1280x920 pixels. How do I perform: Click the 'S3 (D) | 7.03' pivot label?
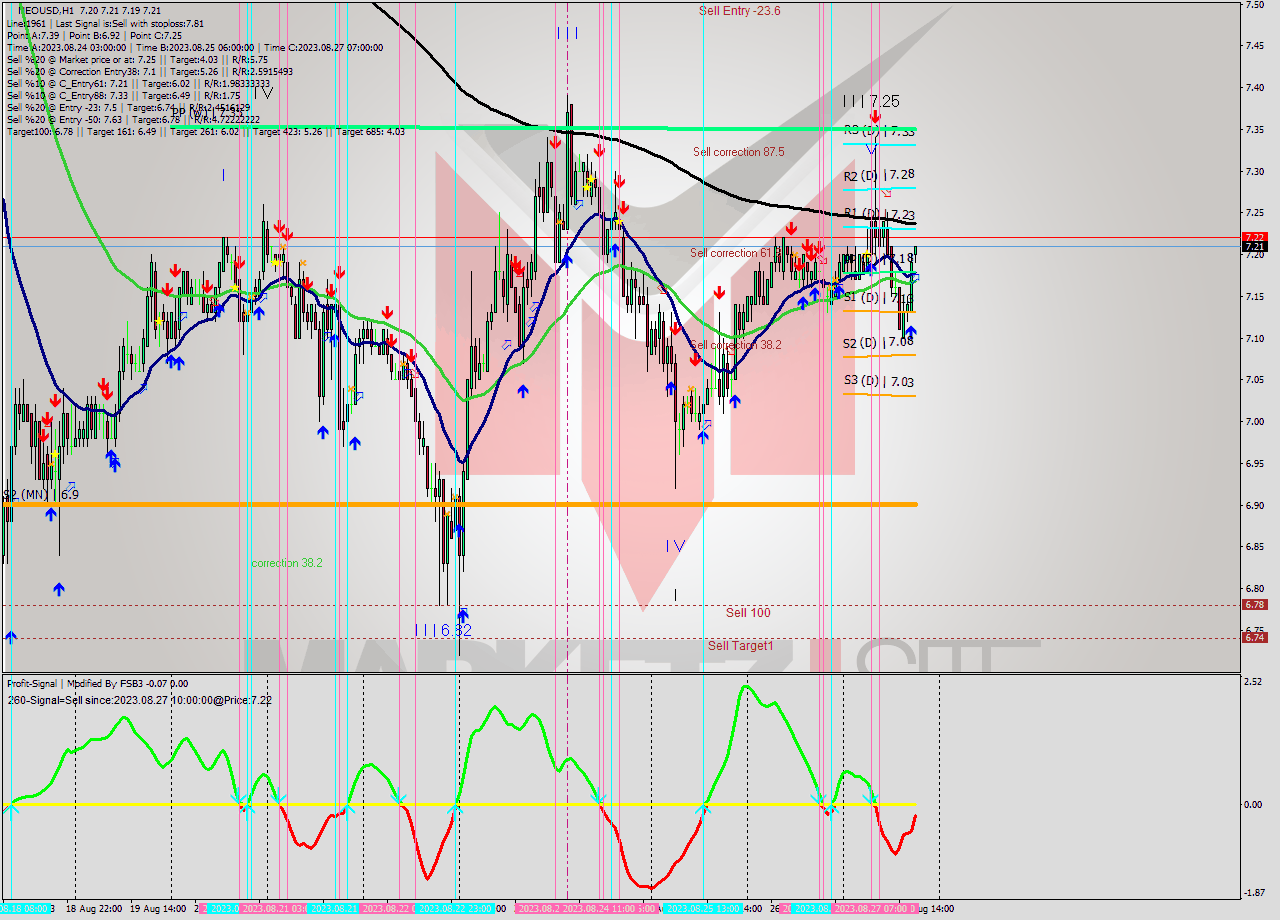click(x=878, y=381)
